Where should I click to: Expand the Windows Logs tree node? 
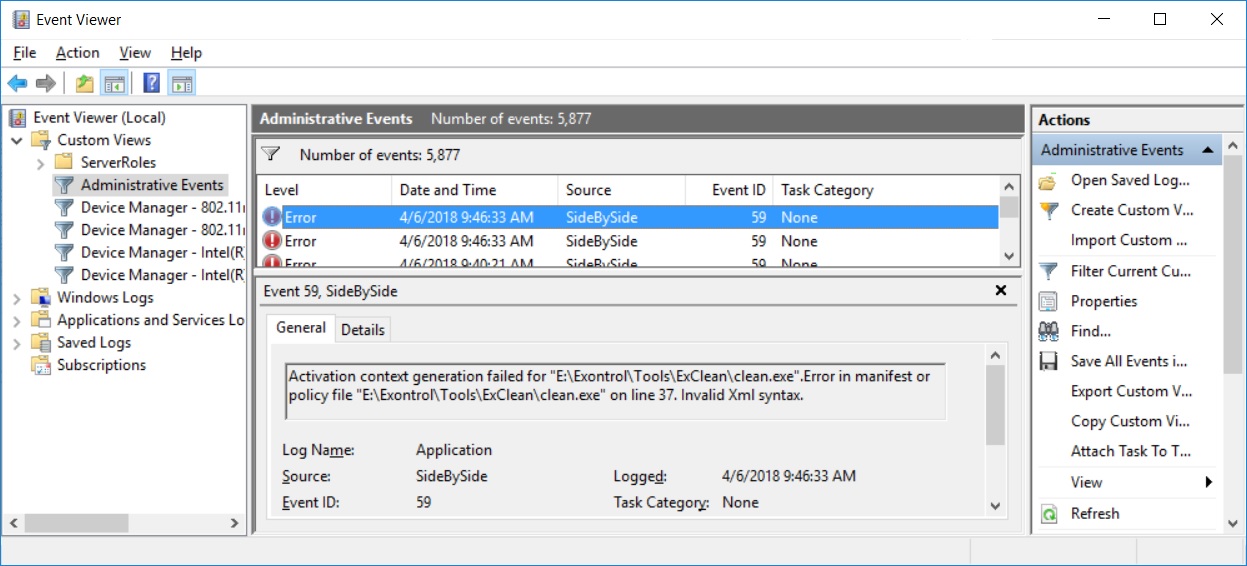click(17, 297)
